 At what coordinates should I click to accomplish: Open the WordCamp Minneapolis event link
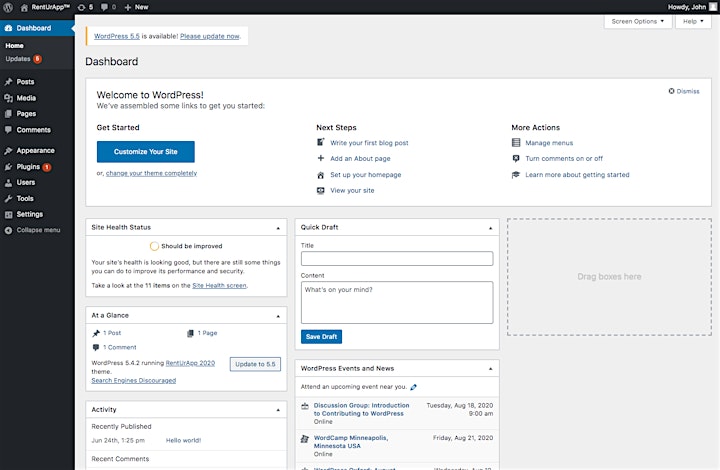coord(351,442)
